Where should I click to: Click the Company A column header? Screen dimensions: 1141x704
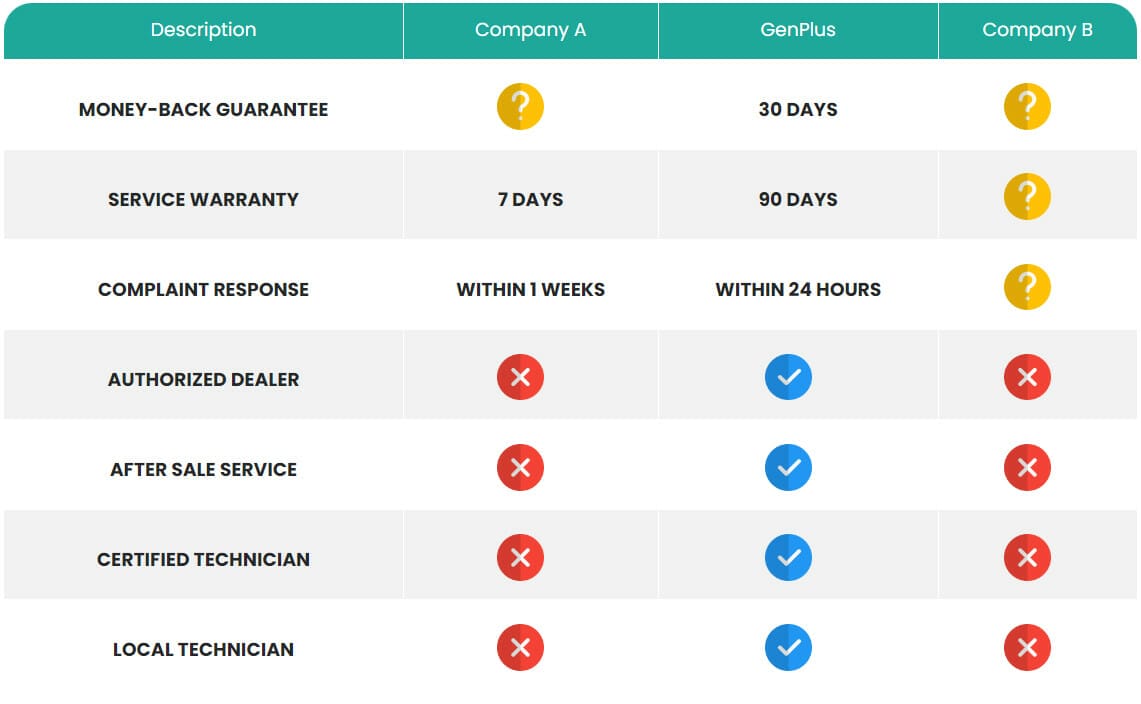click(530, 30)
